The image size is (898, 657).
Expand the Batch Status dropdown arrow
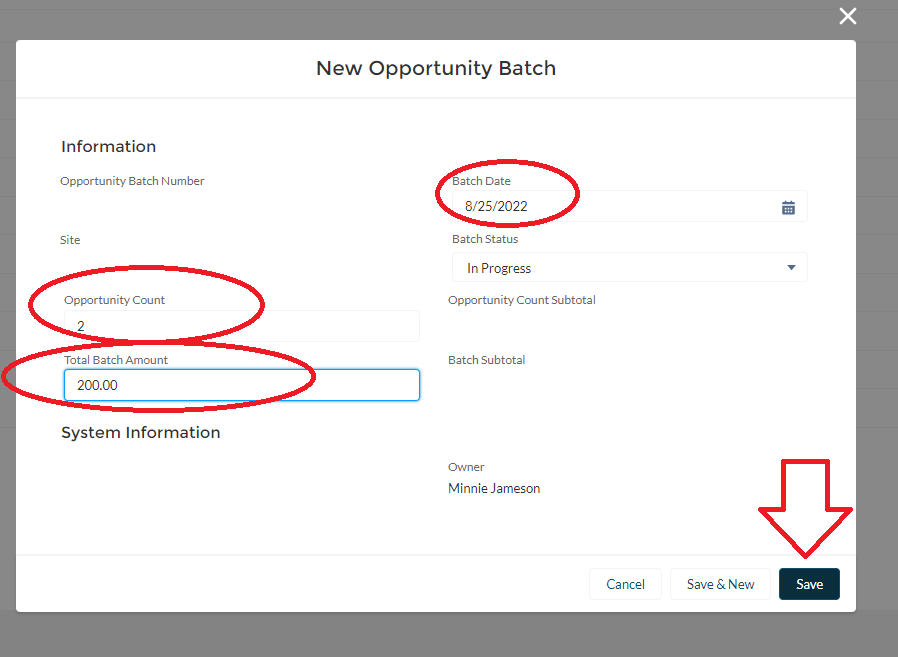pyautogui.click(x=791, y=268)
